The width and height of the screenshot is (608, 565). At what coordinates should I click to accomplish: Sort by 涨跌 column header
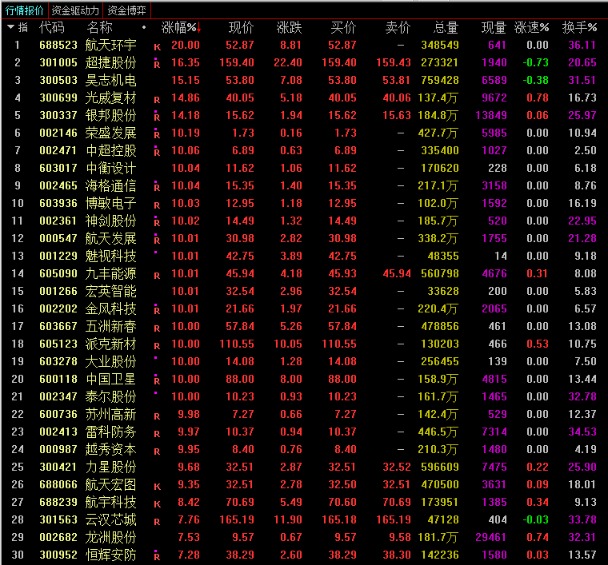click(289, 28)
